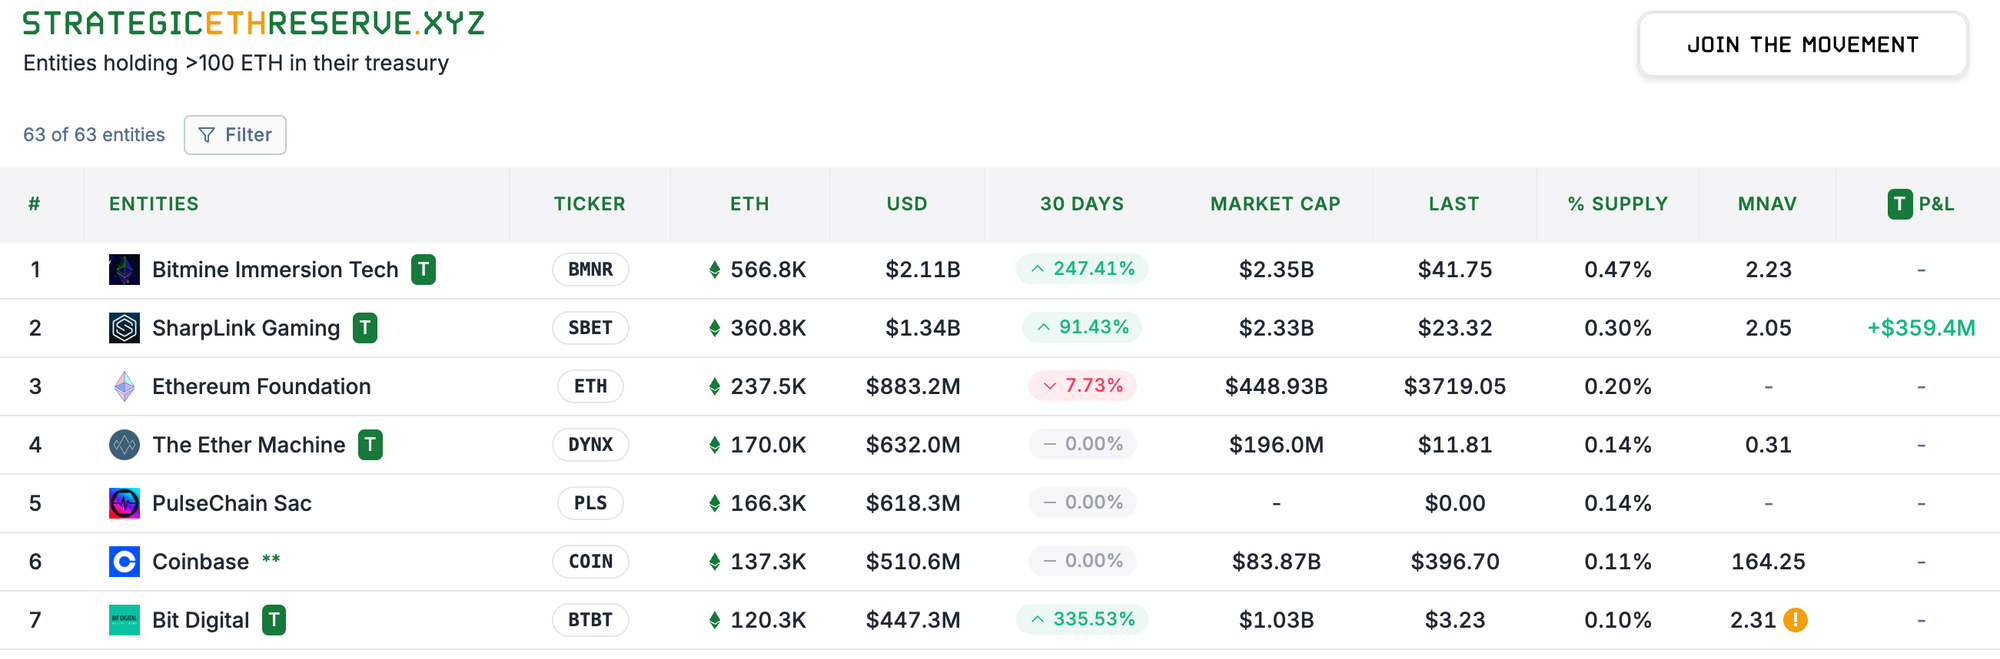The width and height of the screenshot is (2000, 659).
Task: Open the Filter button
Action: pos(235,135)
